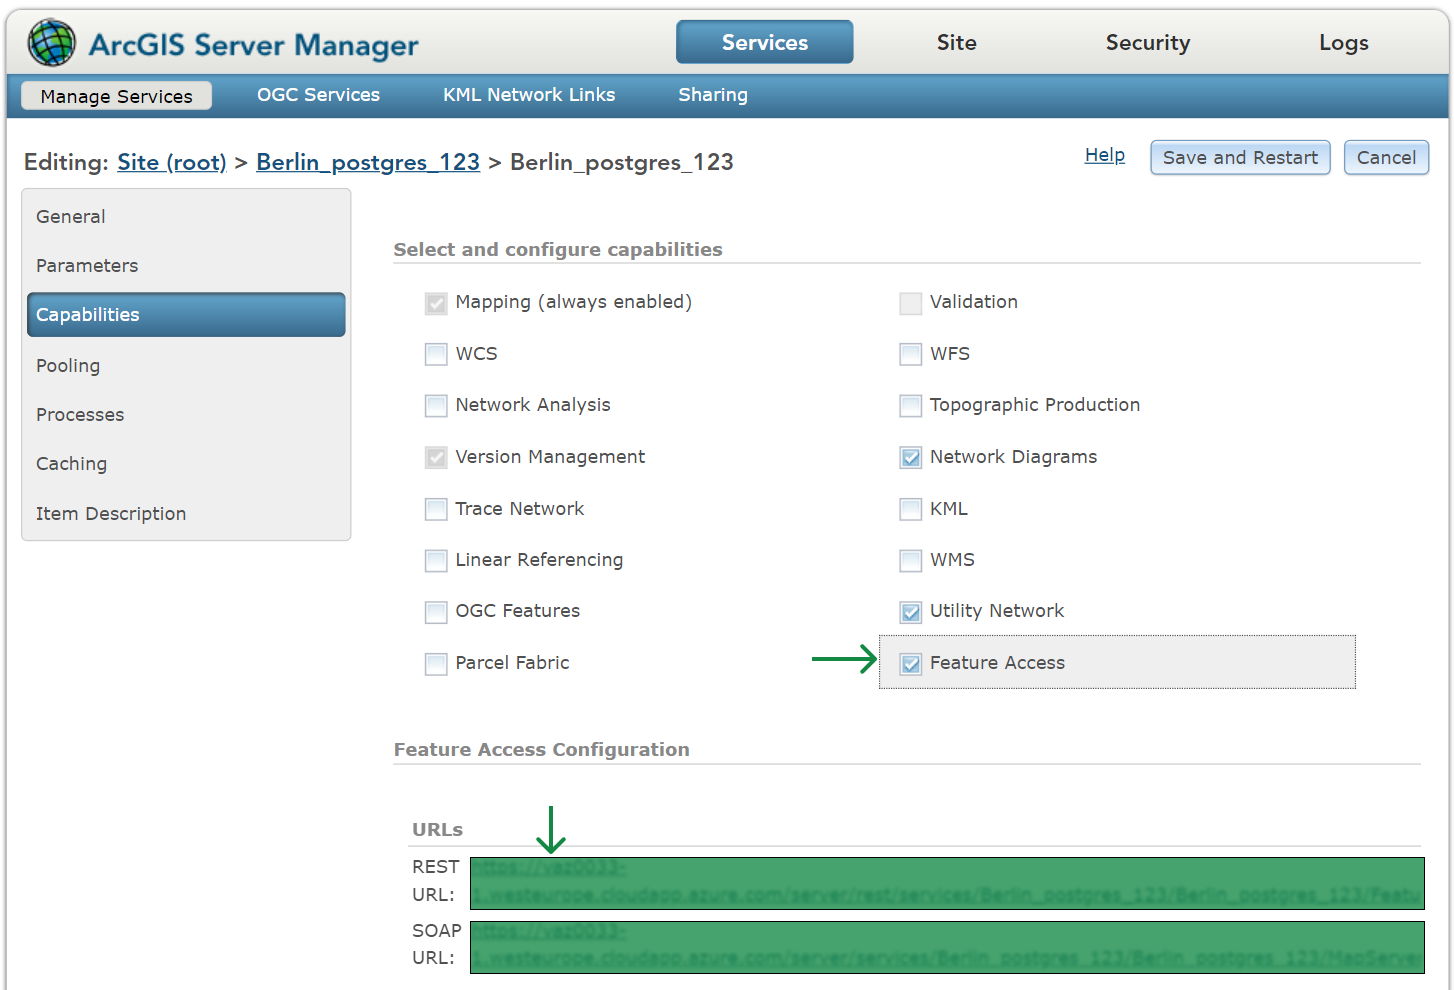Click the Mapping (always enabled) checkbox
Screen dimensions: 1454x990
pos(436,303)
